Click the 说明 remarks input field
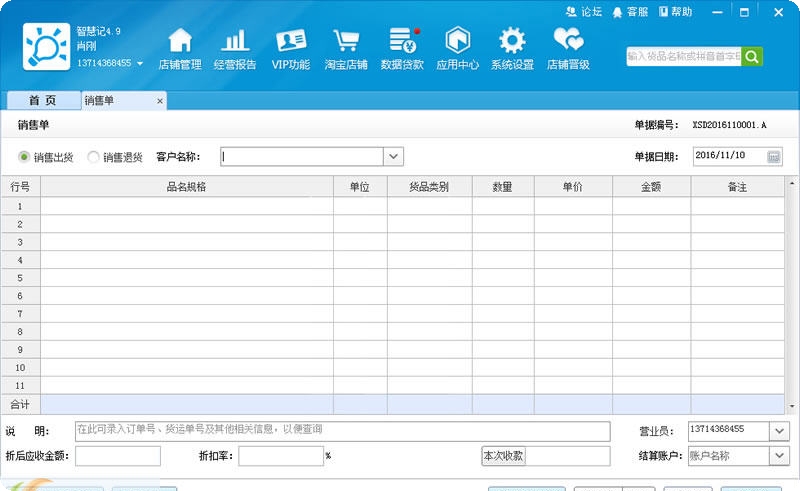 coord(342,431)
